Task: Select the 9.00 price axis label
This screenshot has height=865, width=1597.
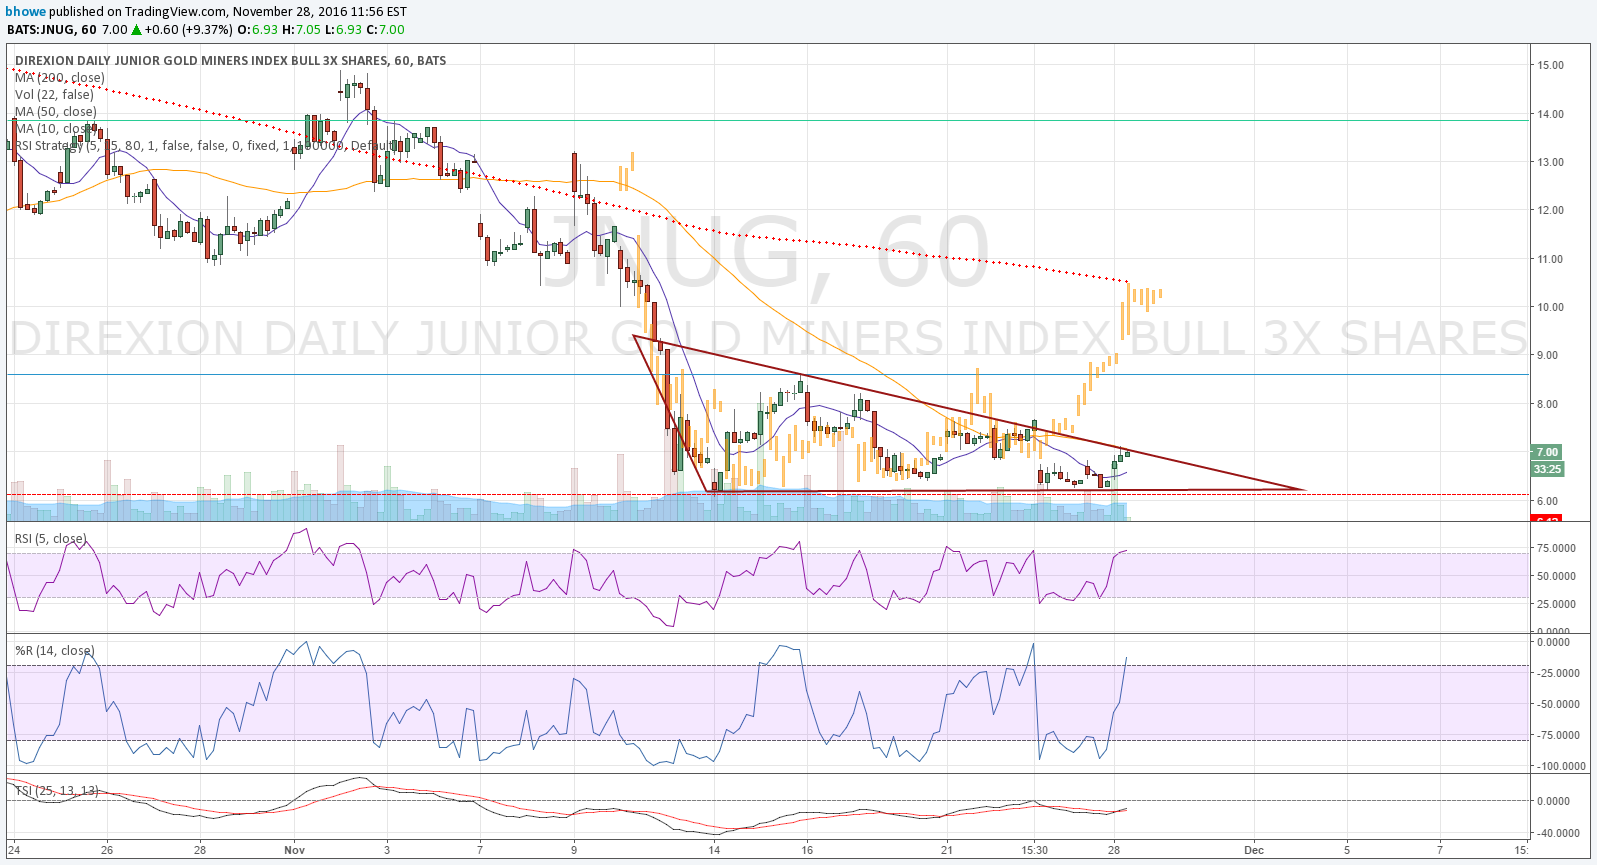Action: 1548,355
